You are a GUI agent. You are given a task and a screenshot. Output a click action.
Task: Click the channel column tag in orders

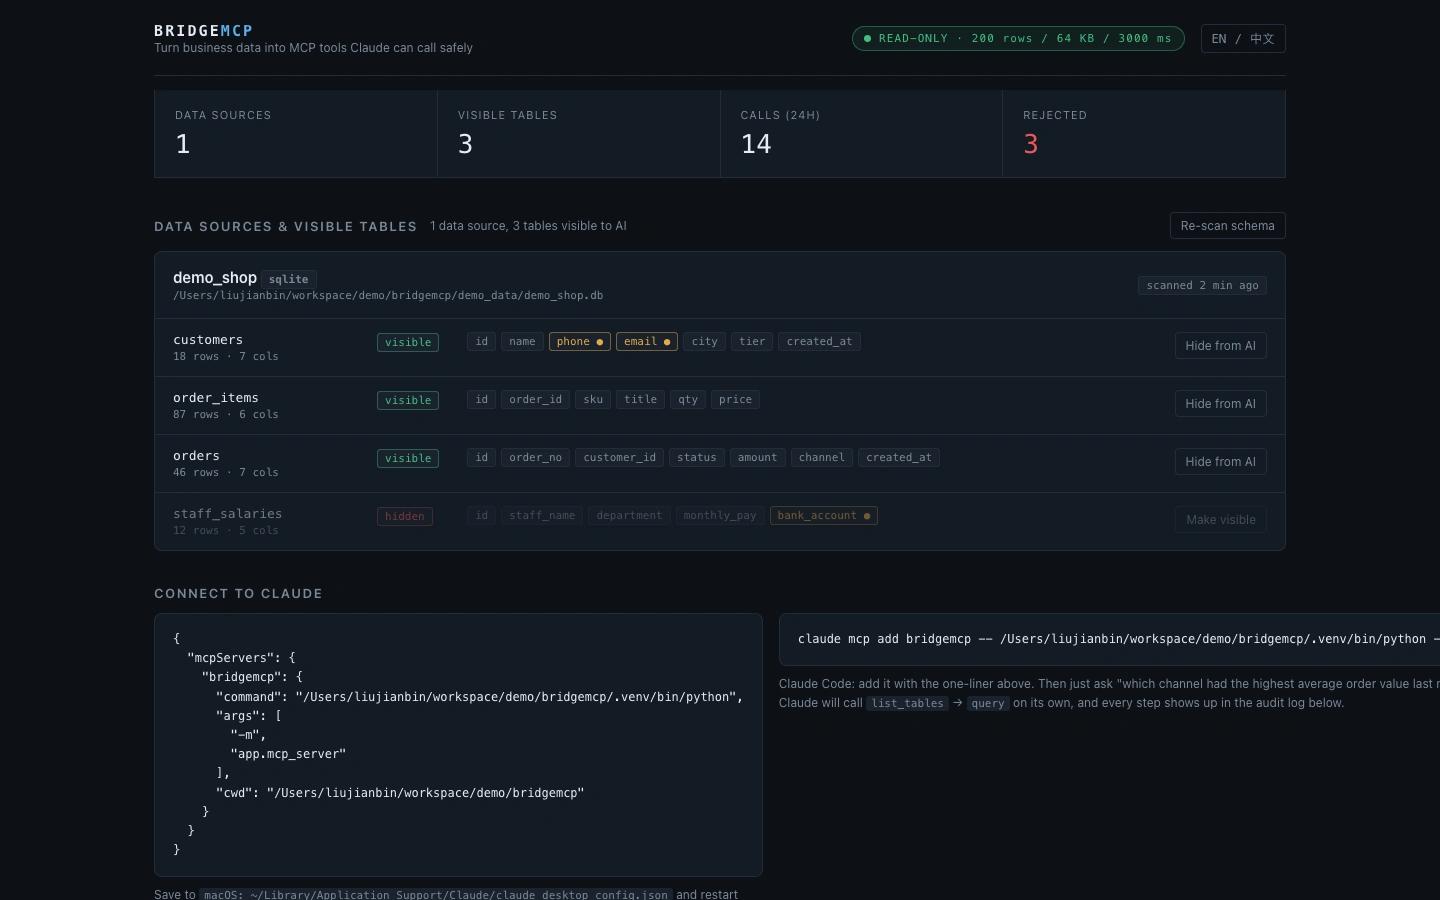pos(822,458)
